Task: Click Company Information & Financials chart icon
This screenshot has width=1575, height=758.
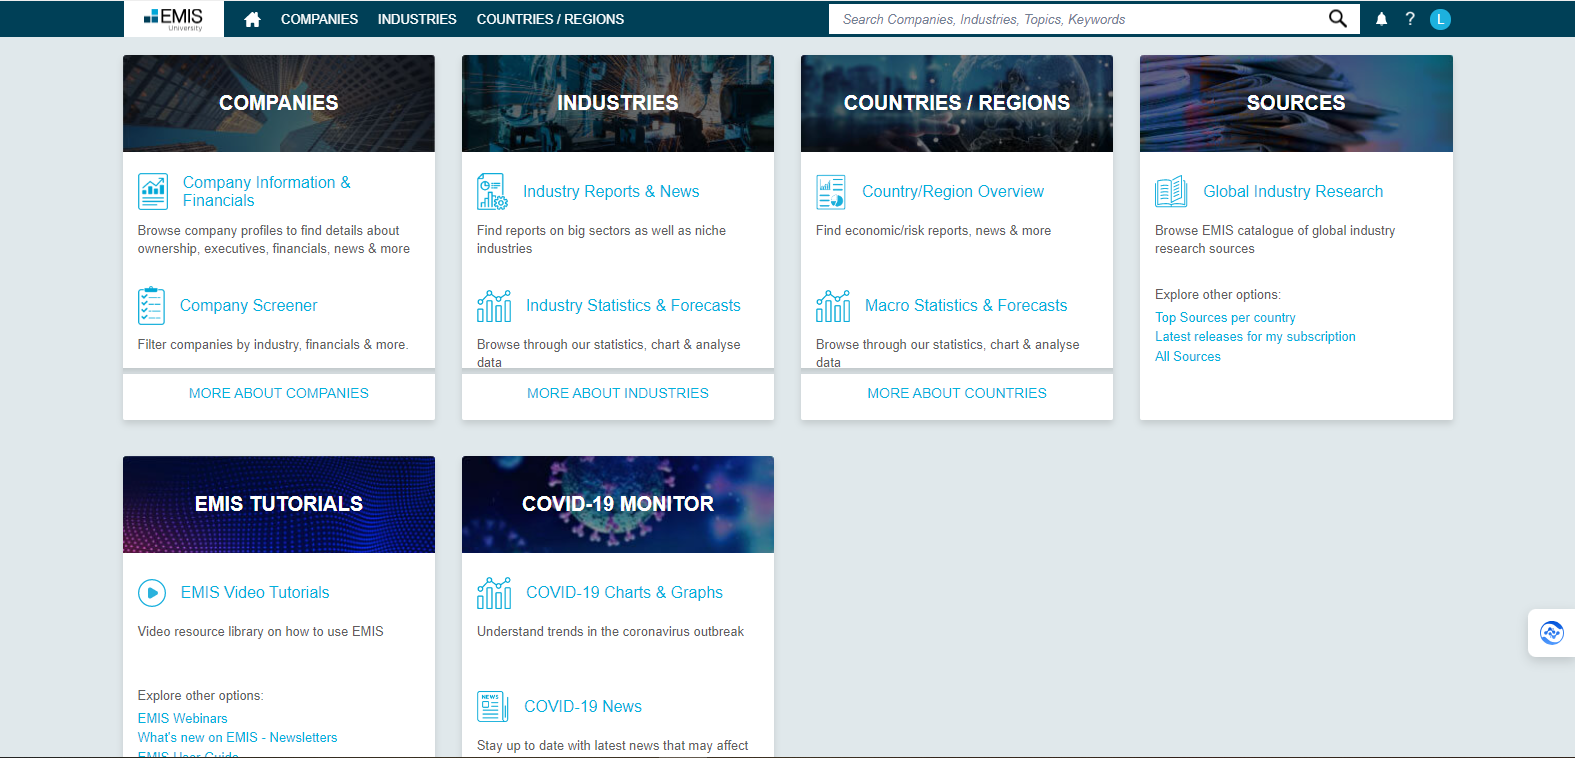Action: pyautogui.click(x=153, y=191)
